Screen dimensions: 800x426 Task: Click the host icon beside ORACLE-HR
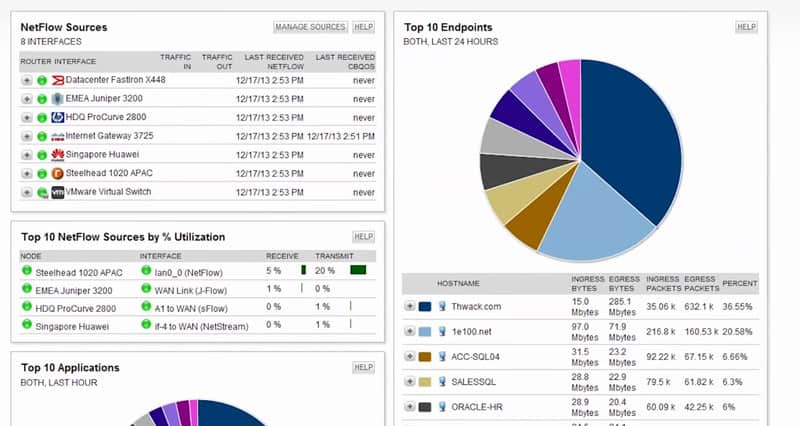(442, 407)
